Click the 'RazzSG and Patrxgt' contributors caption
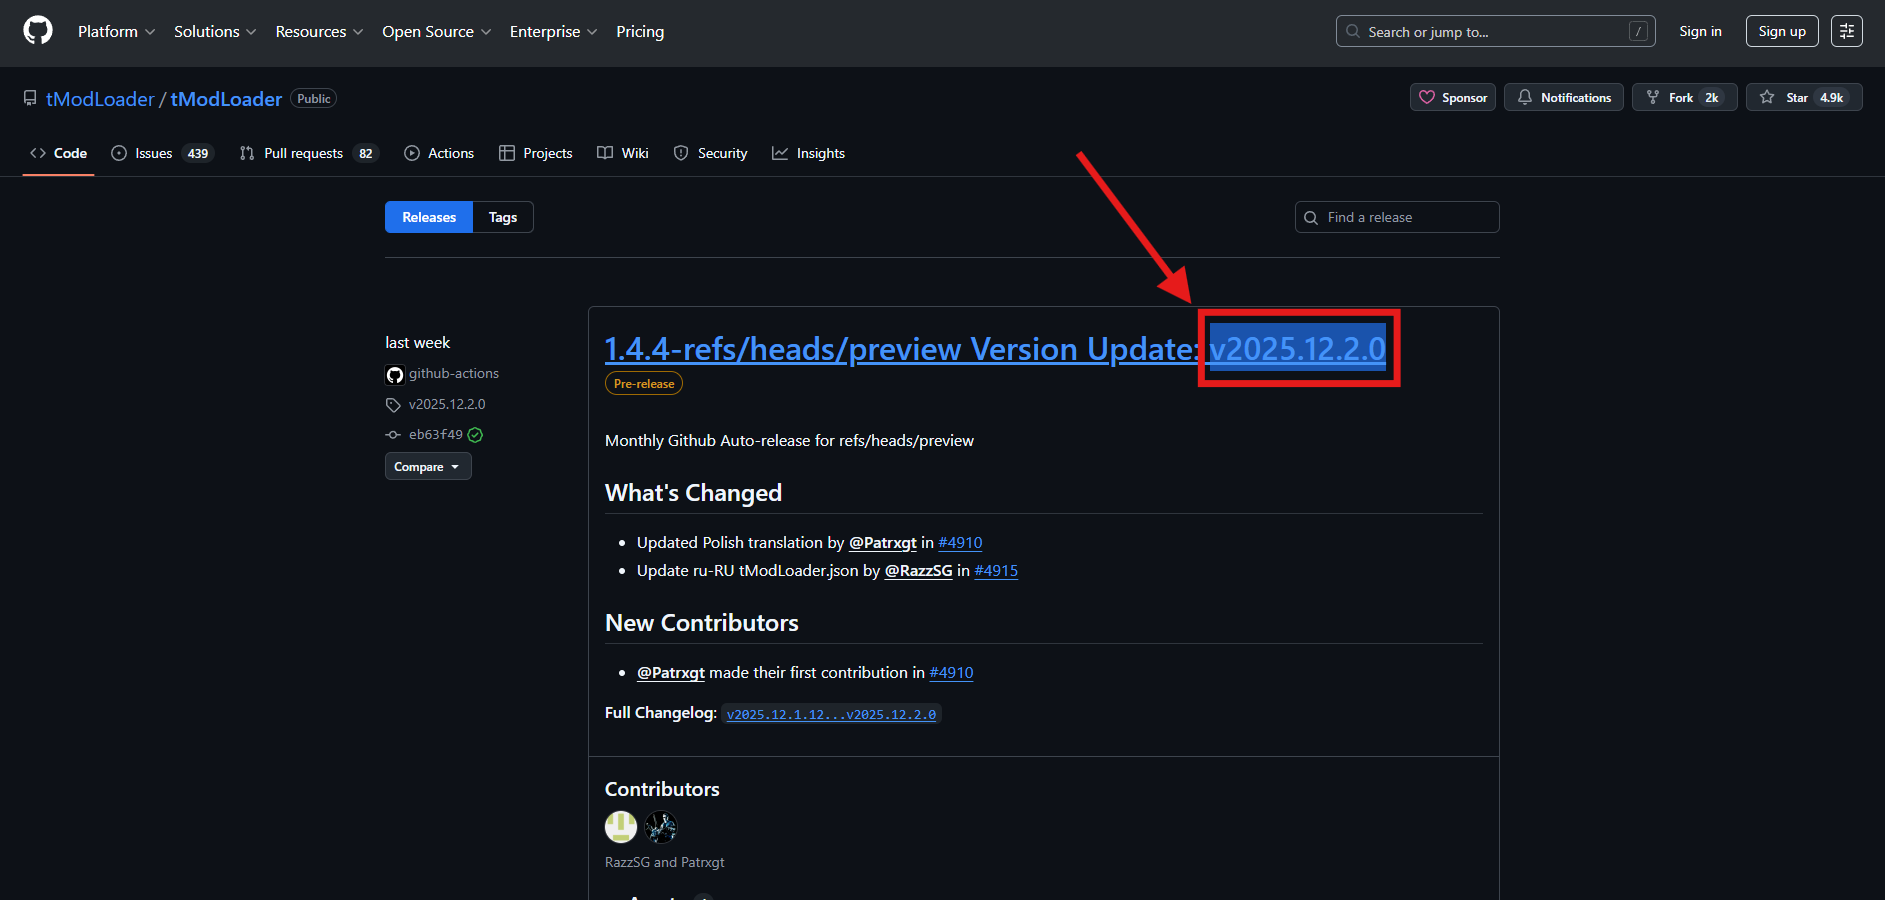 (x=665, y=862)
